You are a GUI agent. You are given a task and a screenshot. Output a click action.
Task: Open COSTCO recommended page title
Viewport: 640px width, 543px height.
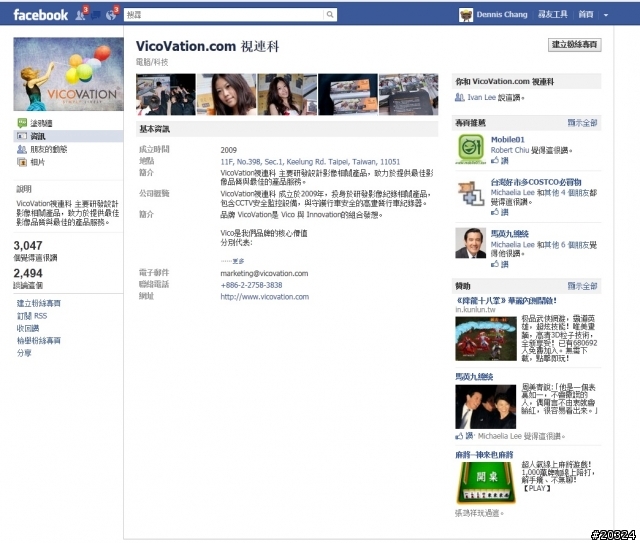[x=536, y=182]
